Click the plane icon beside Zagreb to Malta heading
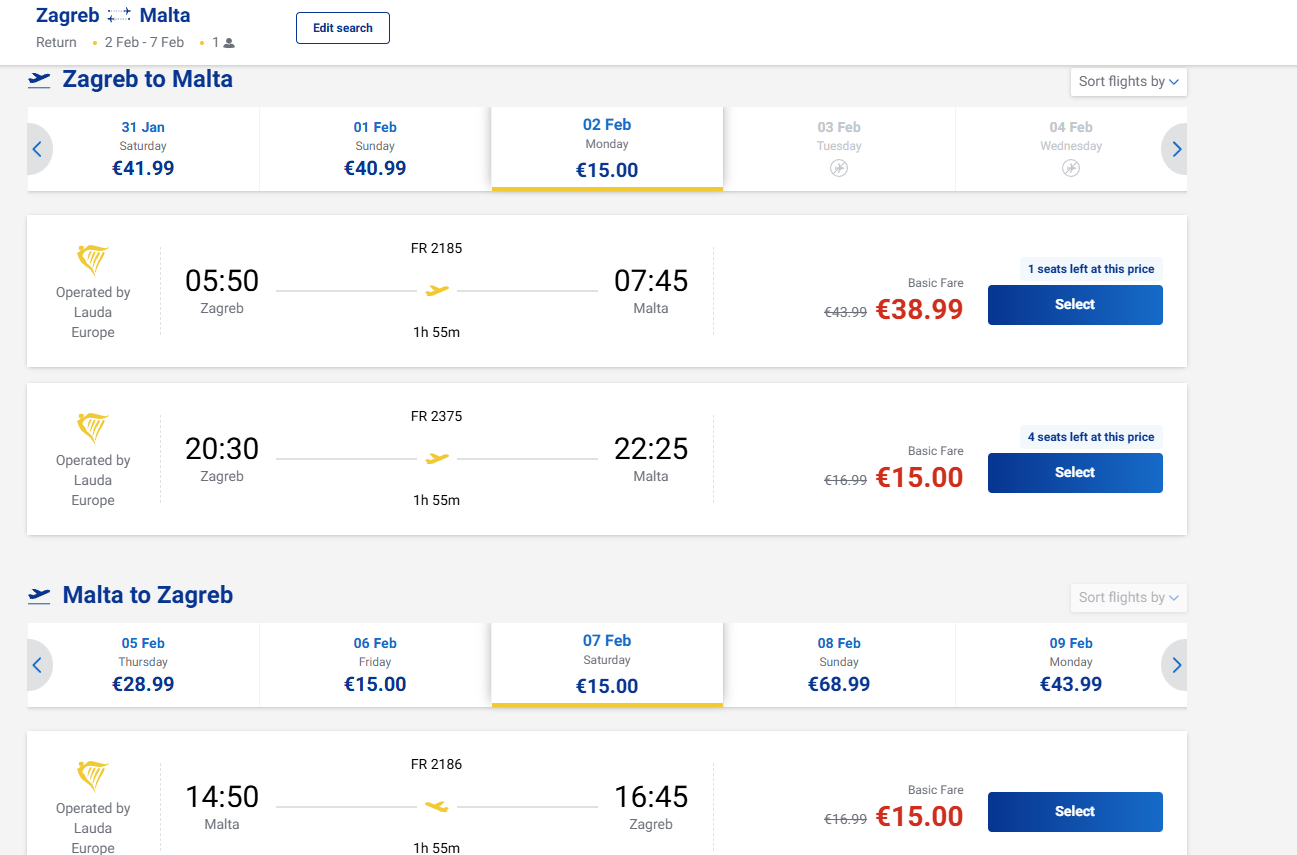This screenshot has width=1297, height=855. (x=39, y=80)
